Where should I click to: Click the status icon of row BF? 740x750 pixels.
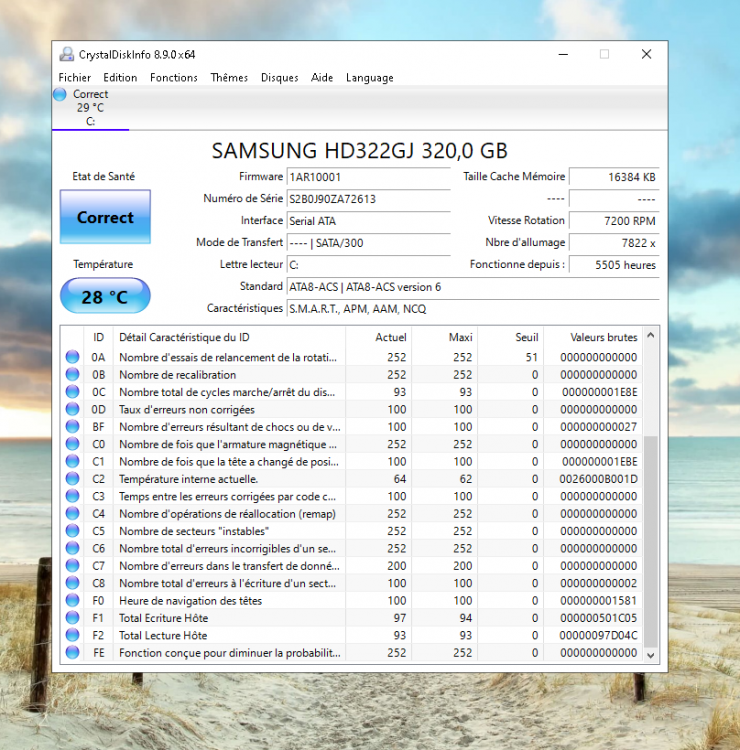pyautogui.click(x=73, y=427)
